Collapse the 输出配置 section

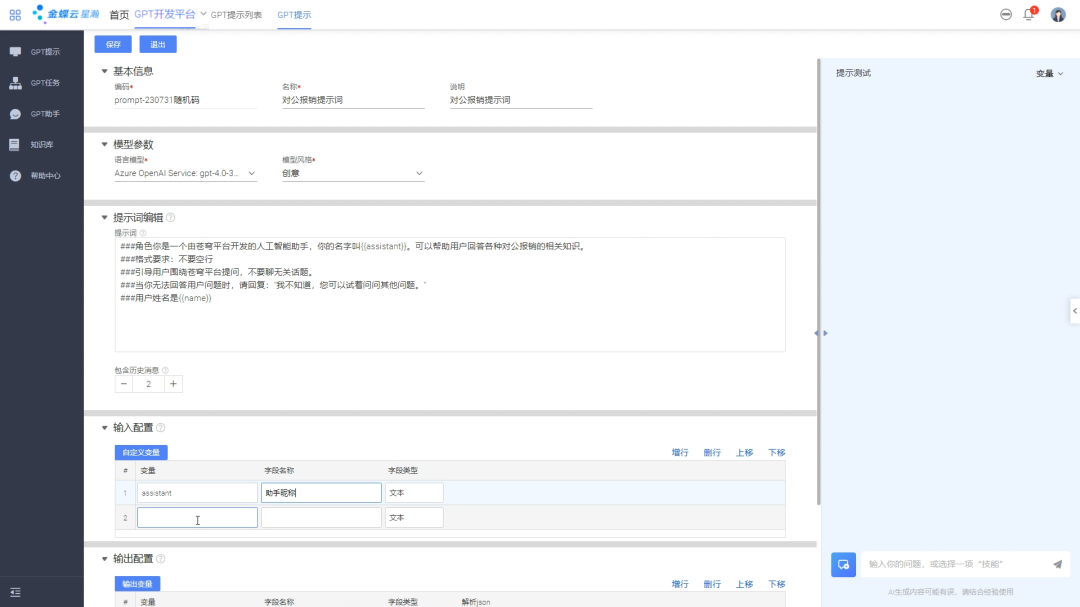tap(105, 559)
